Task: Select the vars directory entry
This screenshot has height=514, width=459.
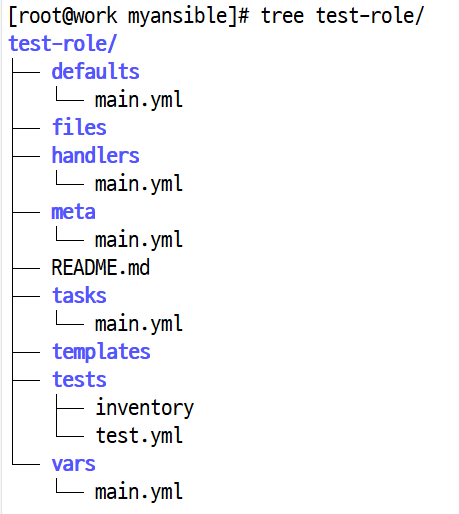Action: click(x=73, y=464)
